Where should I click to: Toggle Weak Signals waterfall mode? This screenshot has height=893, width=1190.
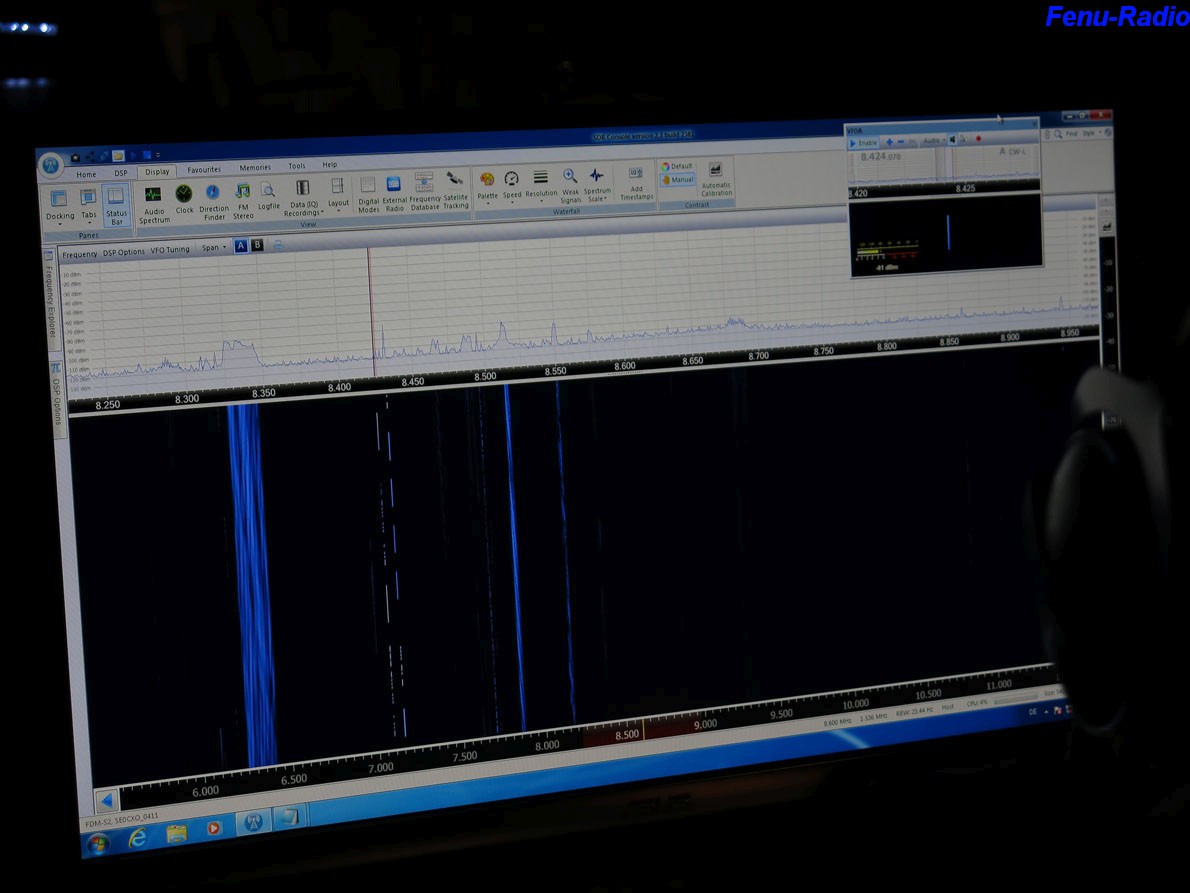[570, 186]
